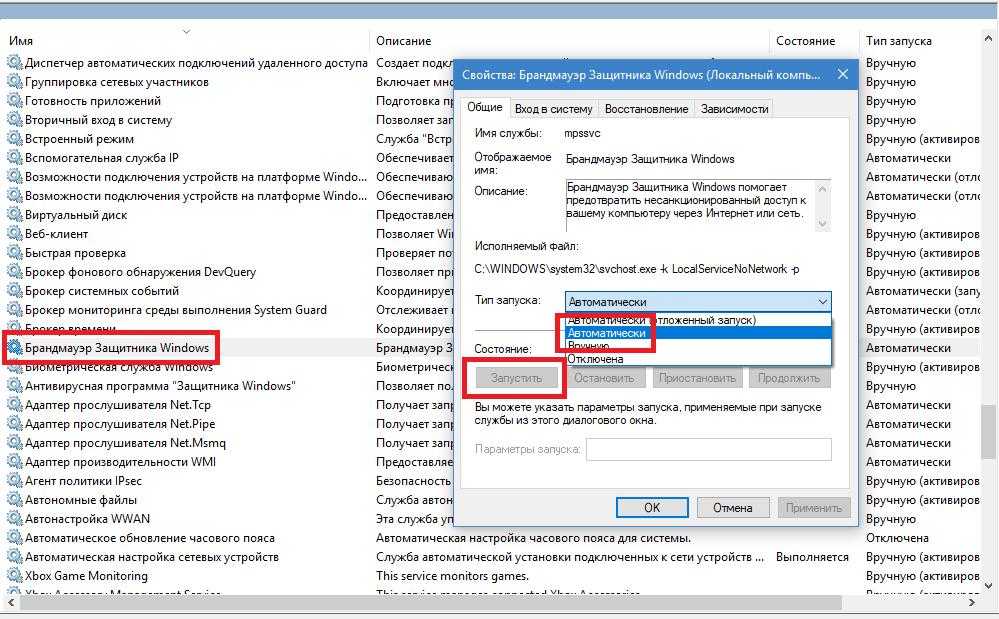Click horizontal scrollbar left arrow
The width and height of the screenshot is (999, 619).
(x=11, y=602)
